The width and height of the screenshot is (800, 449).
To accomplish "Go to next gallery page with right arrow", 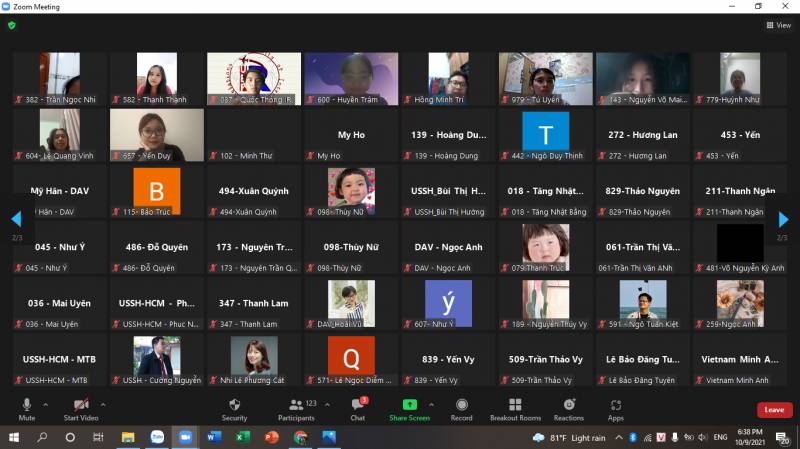I will 783,219.
